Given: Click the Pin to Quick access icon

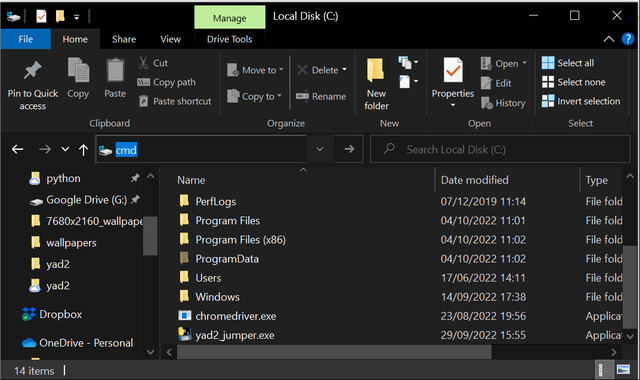Looking at the screenshot, I should click(32, 71).
